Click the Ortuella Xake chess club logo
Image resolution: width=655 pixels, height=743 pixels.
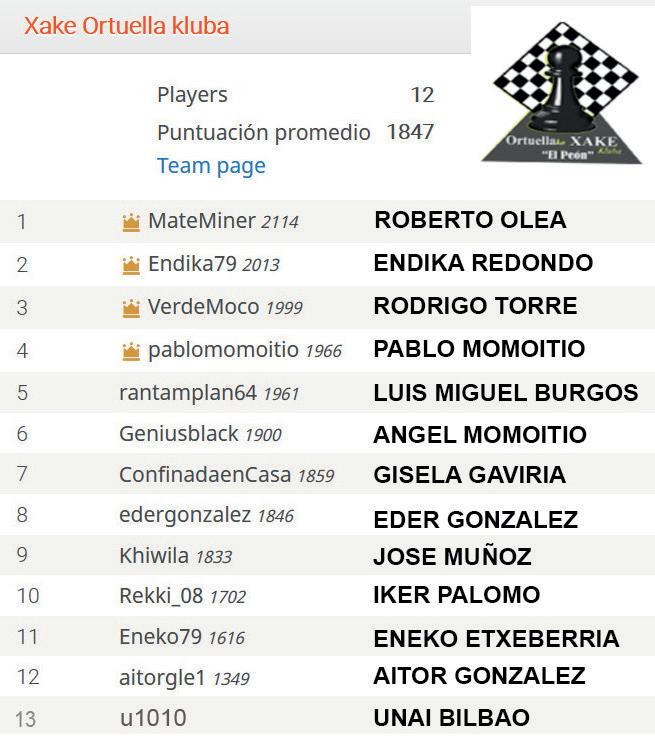(x=563, y=93)
